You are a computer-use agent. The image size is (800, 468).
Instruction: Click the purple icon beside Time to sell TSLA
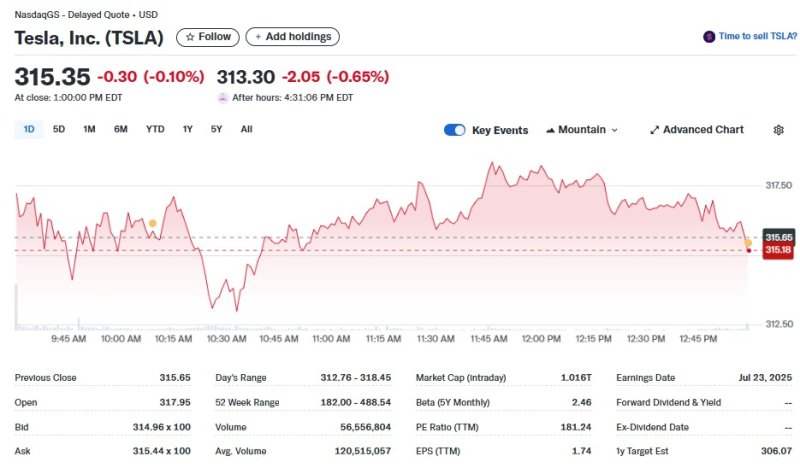click(709, 37)
